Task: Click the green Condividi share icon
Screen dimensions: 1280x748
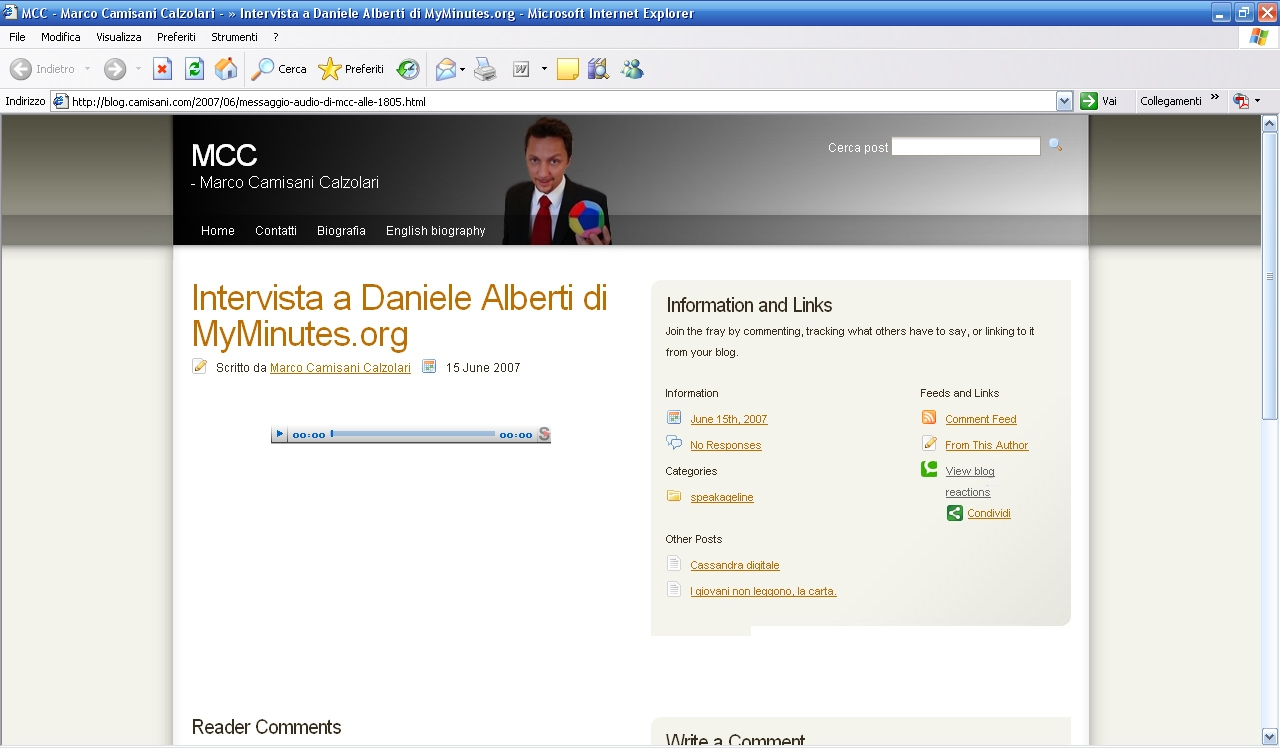Action: click(x=955, y=513)
